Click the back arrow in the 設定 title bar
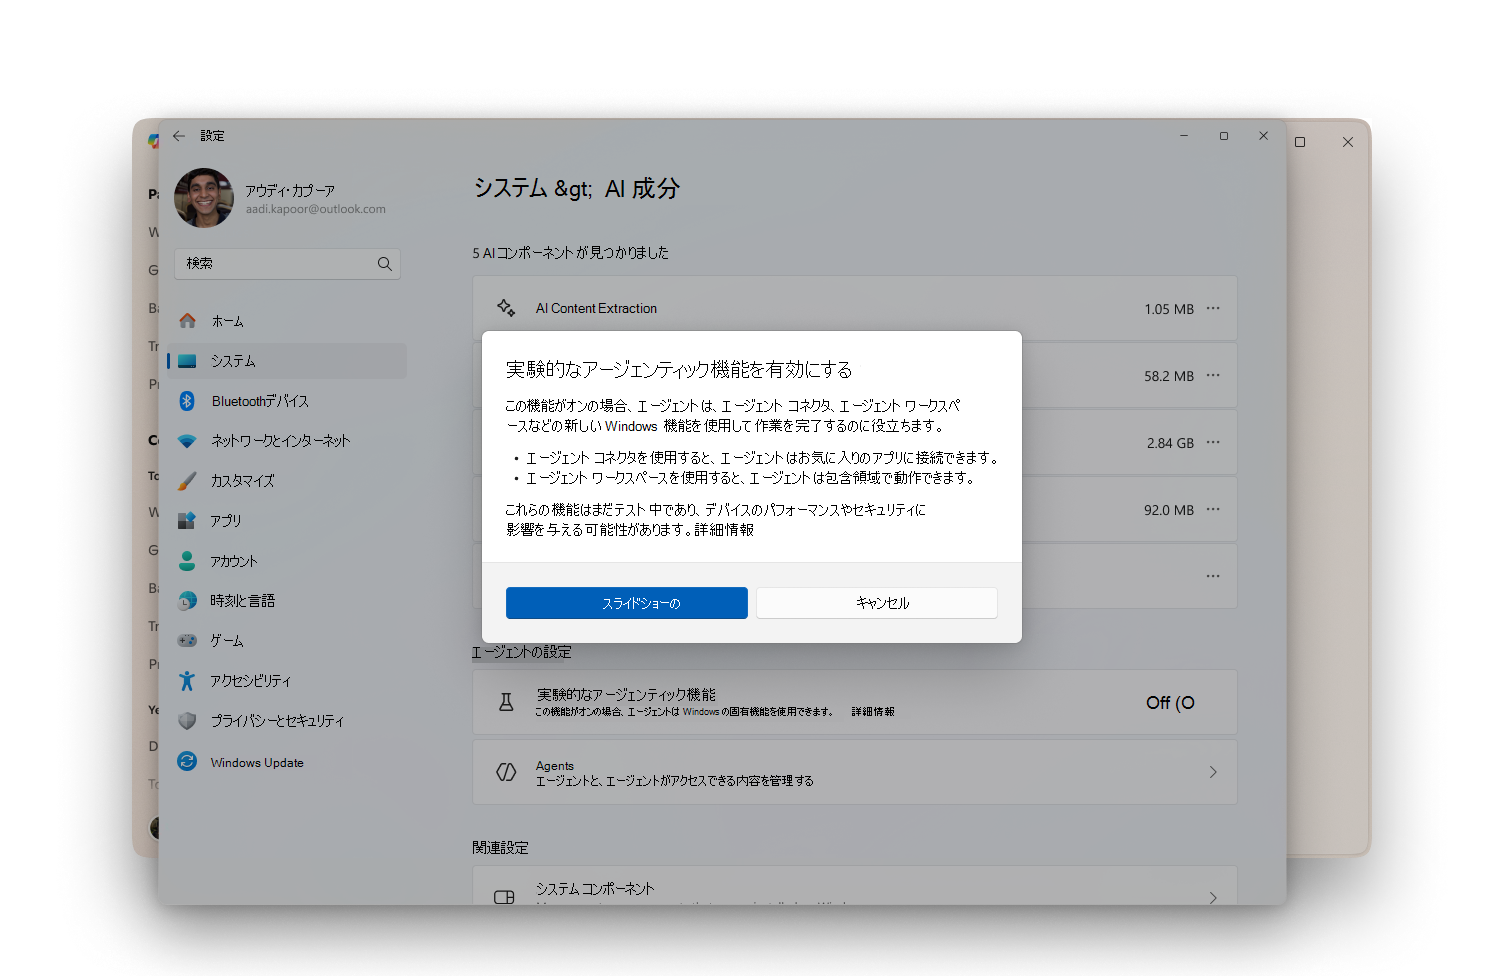Screen dimensions: 1504x976 (x=179, y=136)
